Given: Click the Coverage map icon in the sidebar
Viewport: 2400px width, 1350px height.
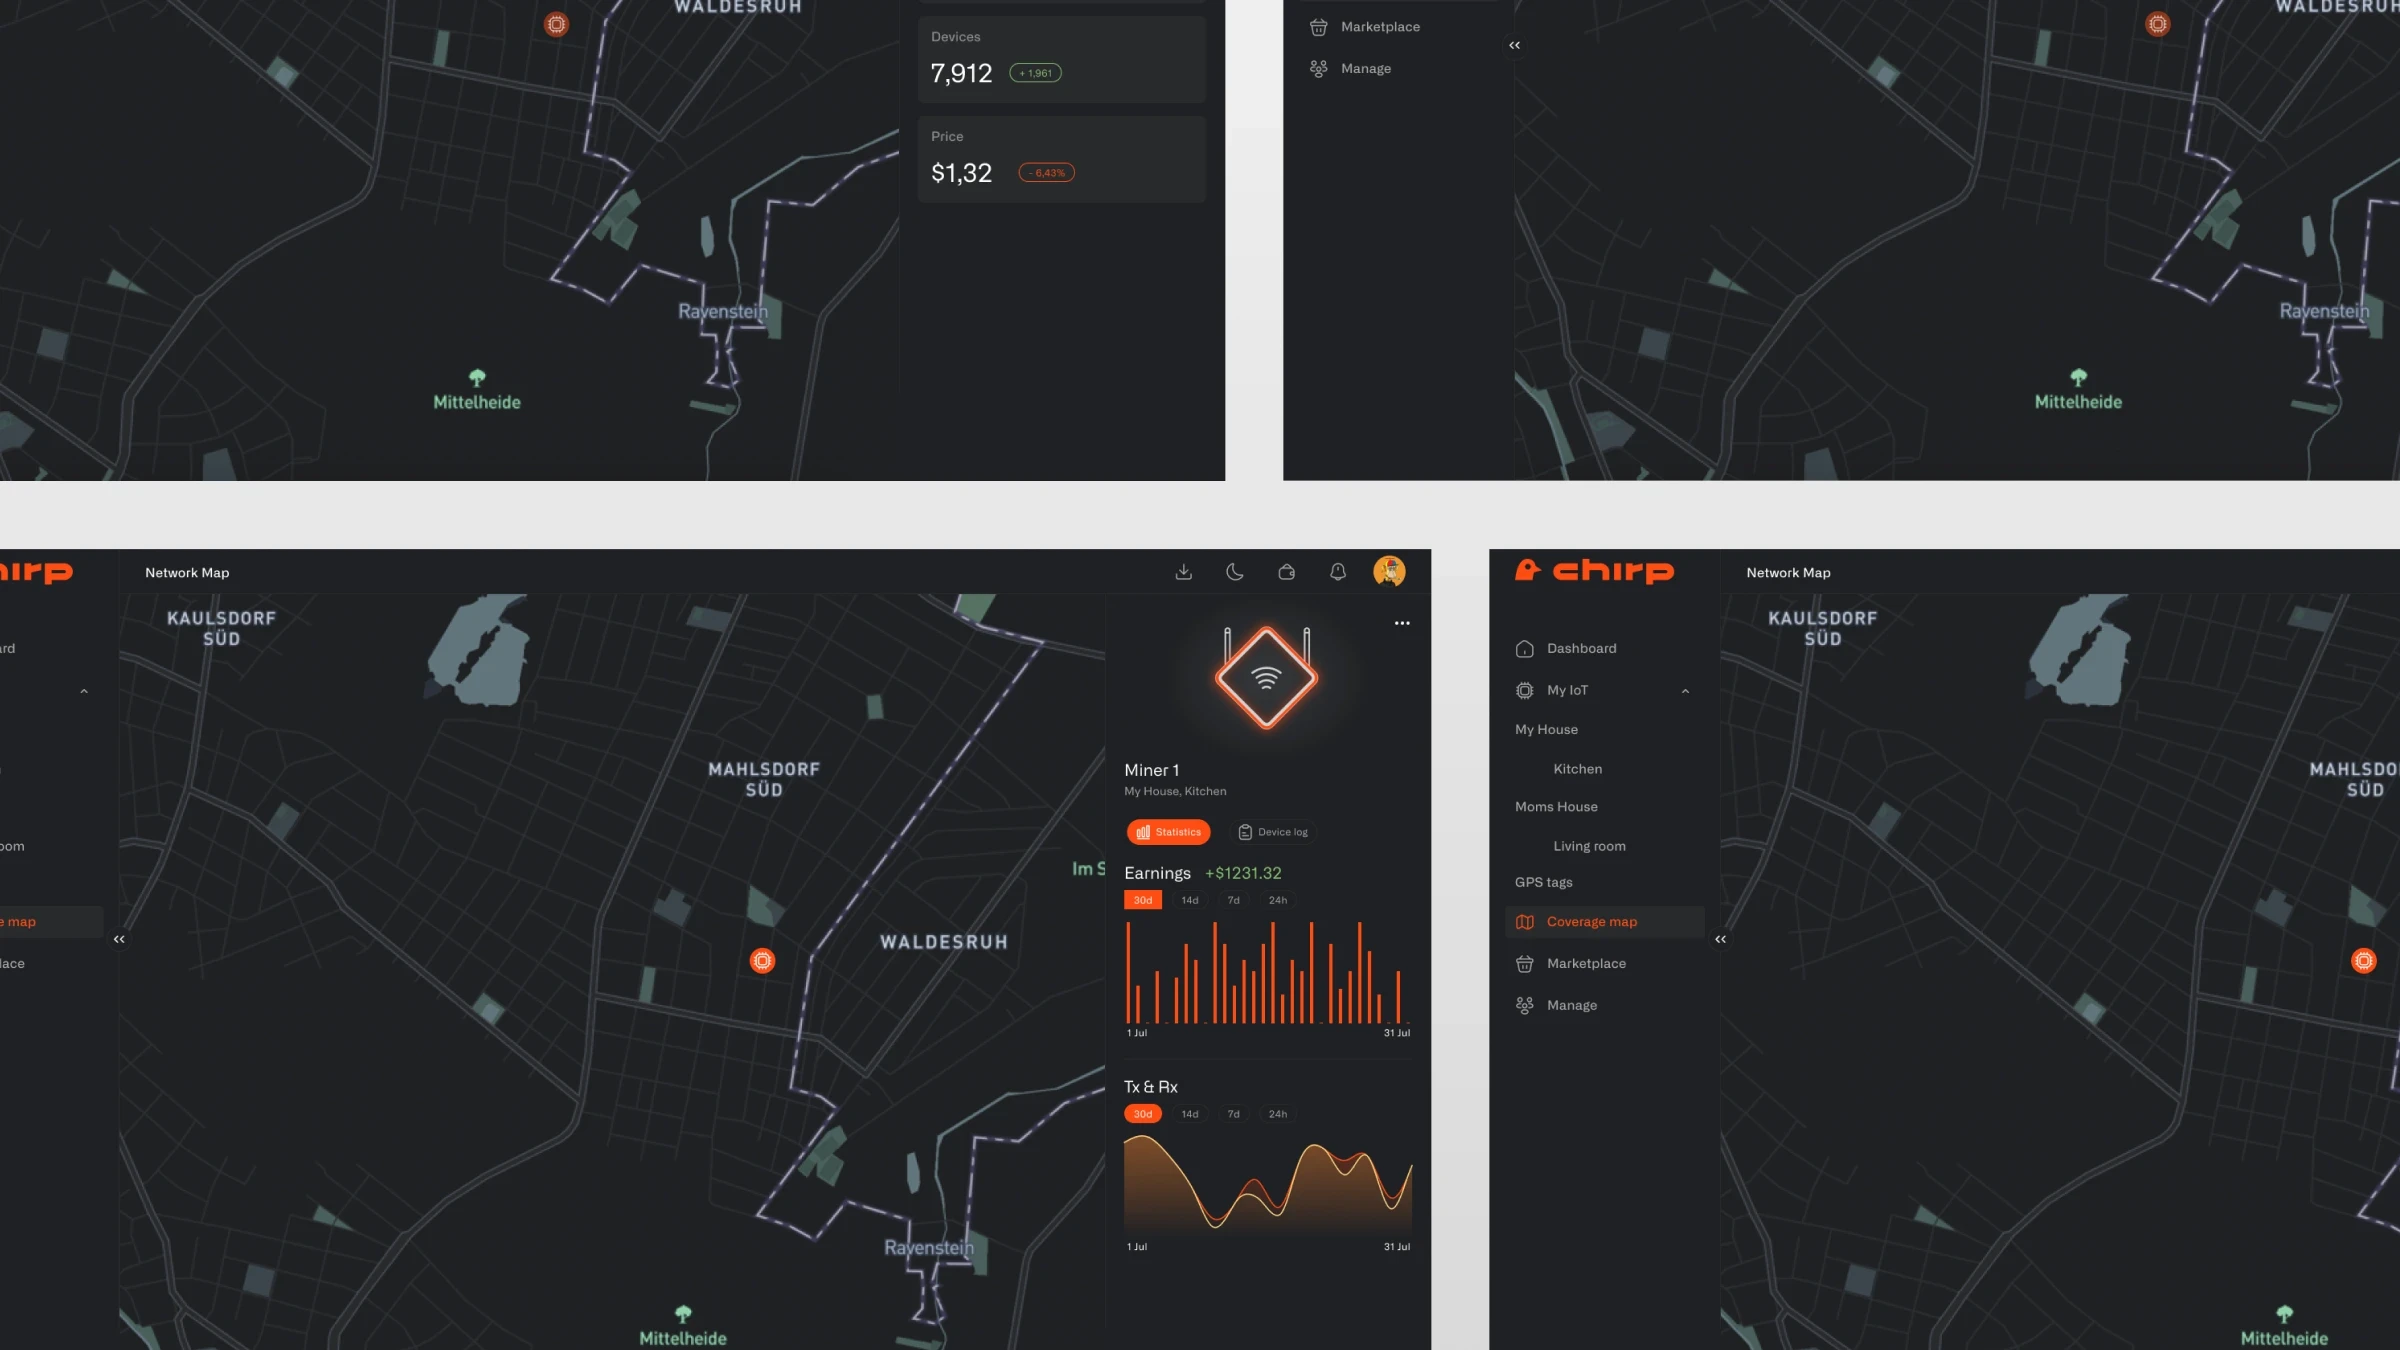Looking at the screenshot, I should [x=1524, y=922].
